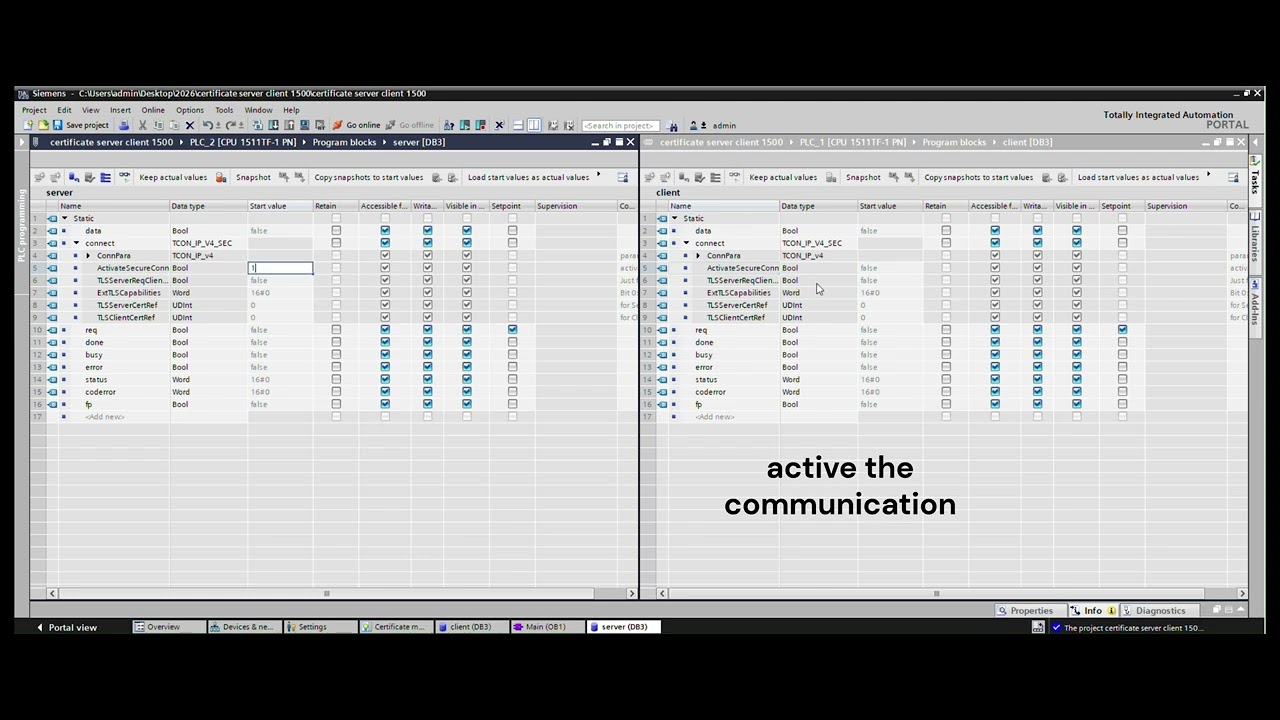Click the Search in project field
This screenshot has width=1280, height=720.
[619, 126]
